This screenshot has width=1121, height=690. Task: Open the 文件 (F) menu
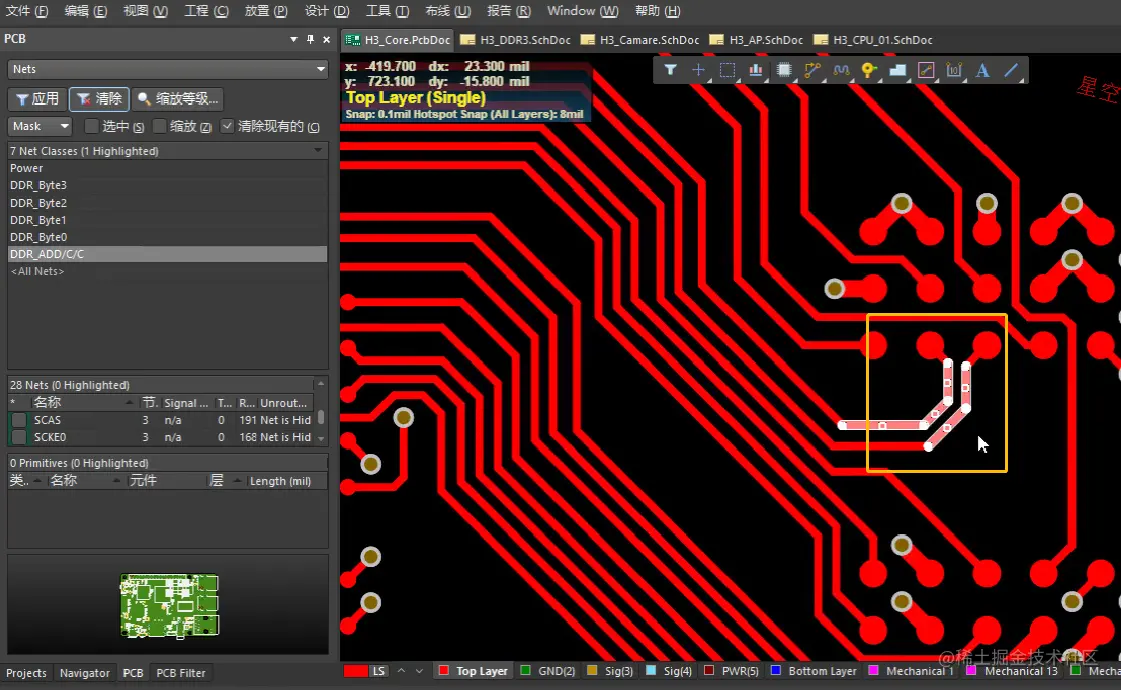(x=26, y=11)
